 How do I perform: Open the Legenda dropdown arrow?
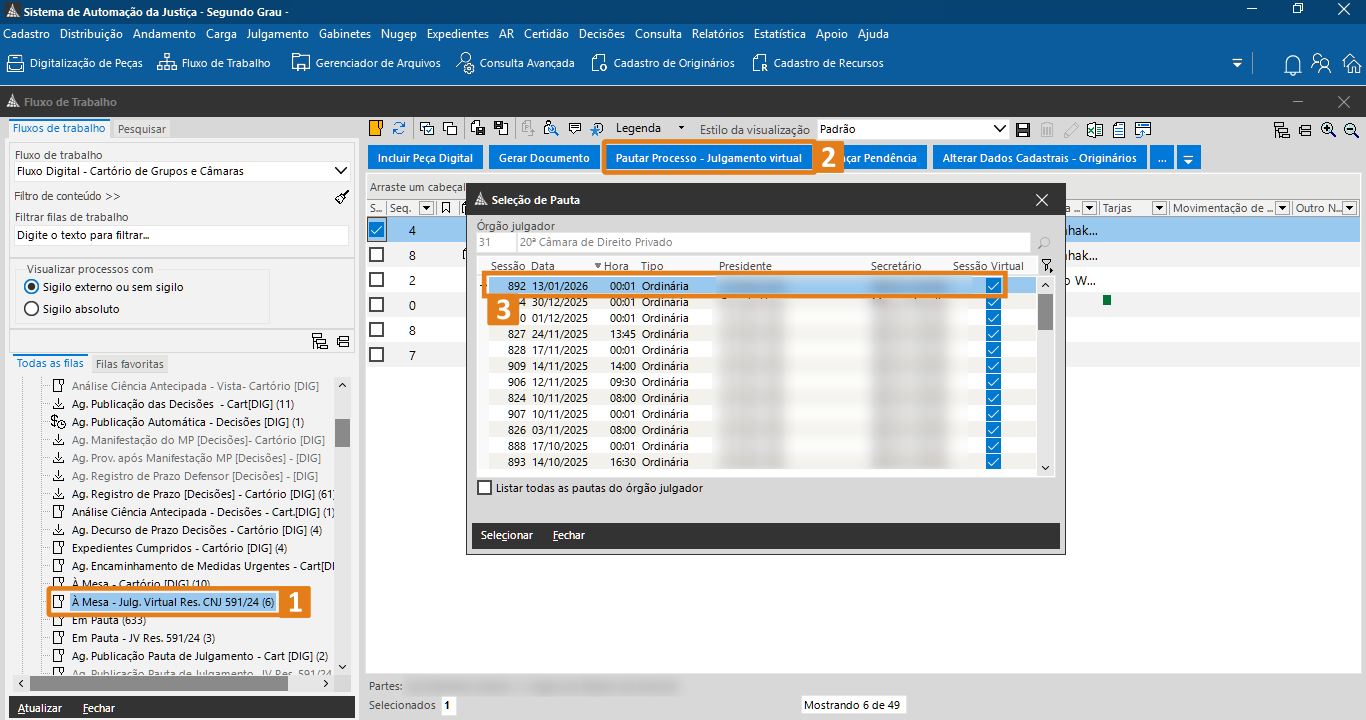click(x=681, y=128)
